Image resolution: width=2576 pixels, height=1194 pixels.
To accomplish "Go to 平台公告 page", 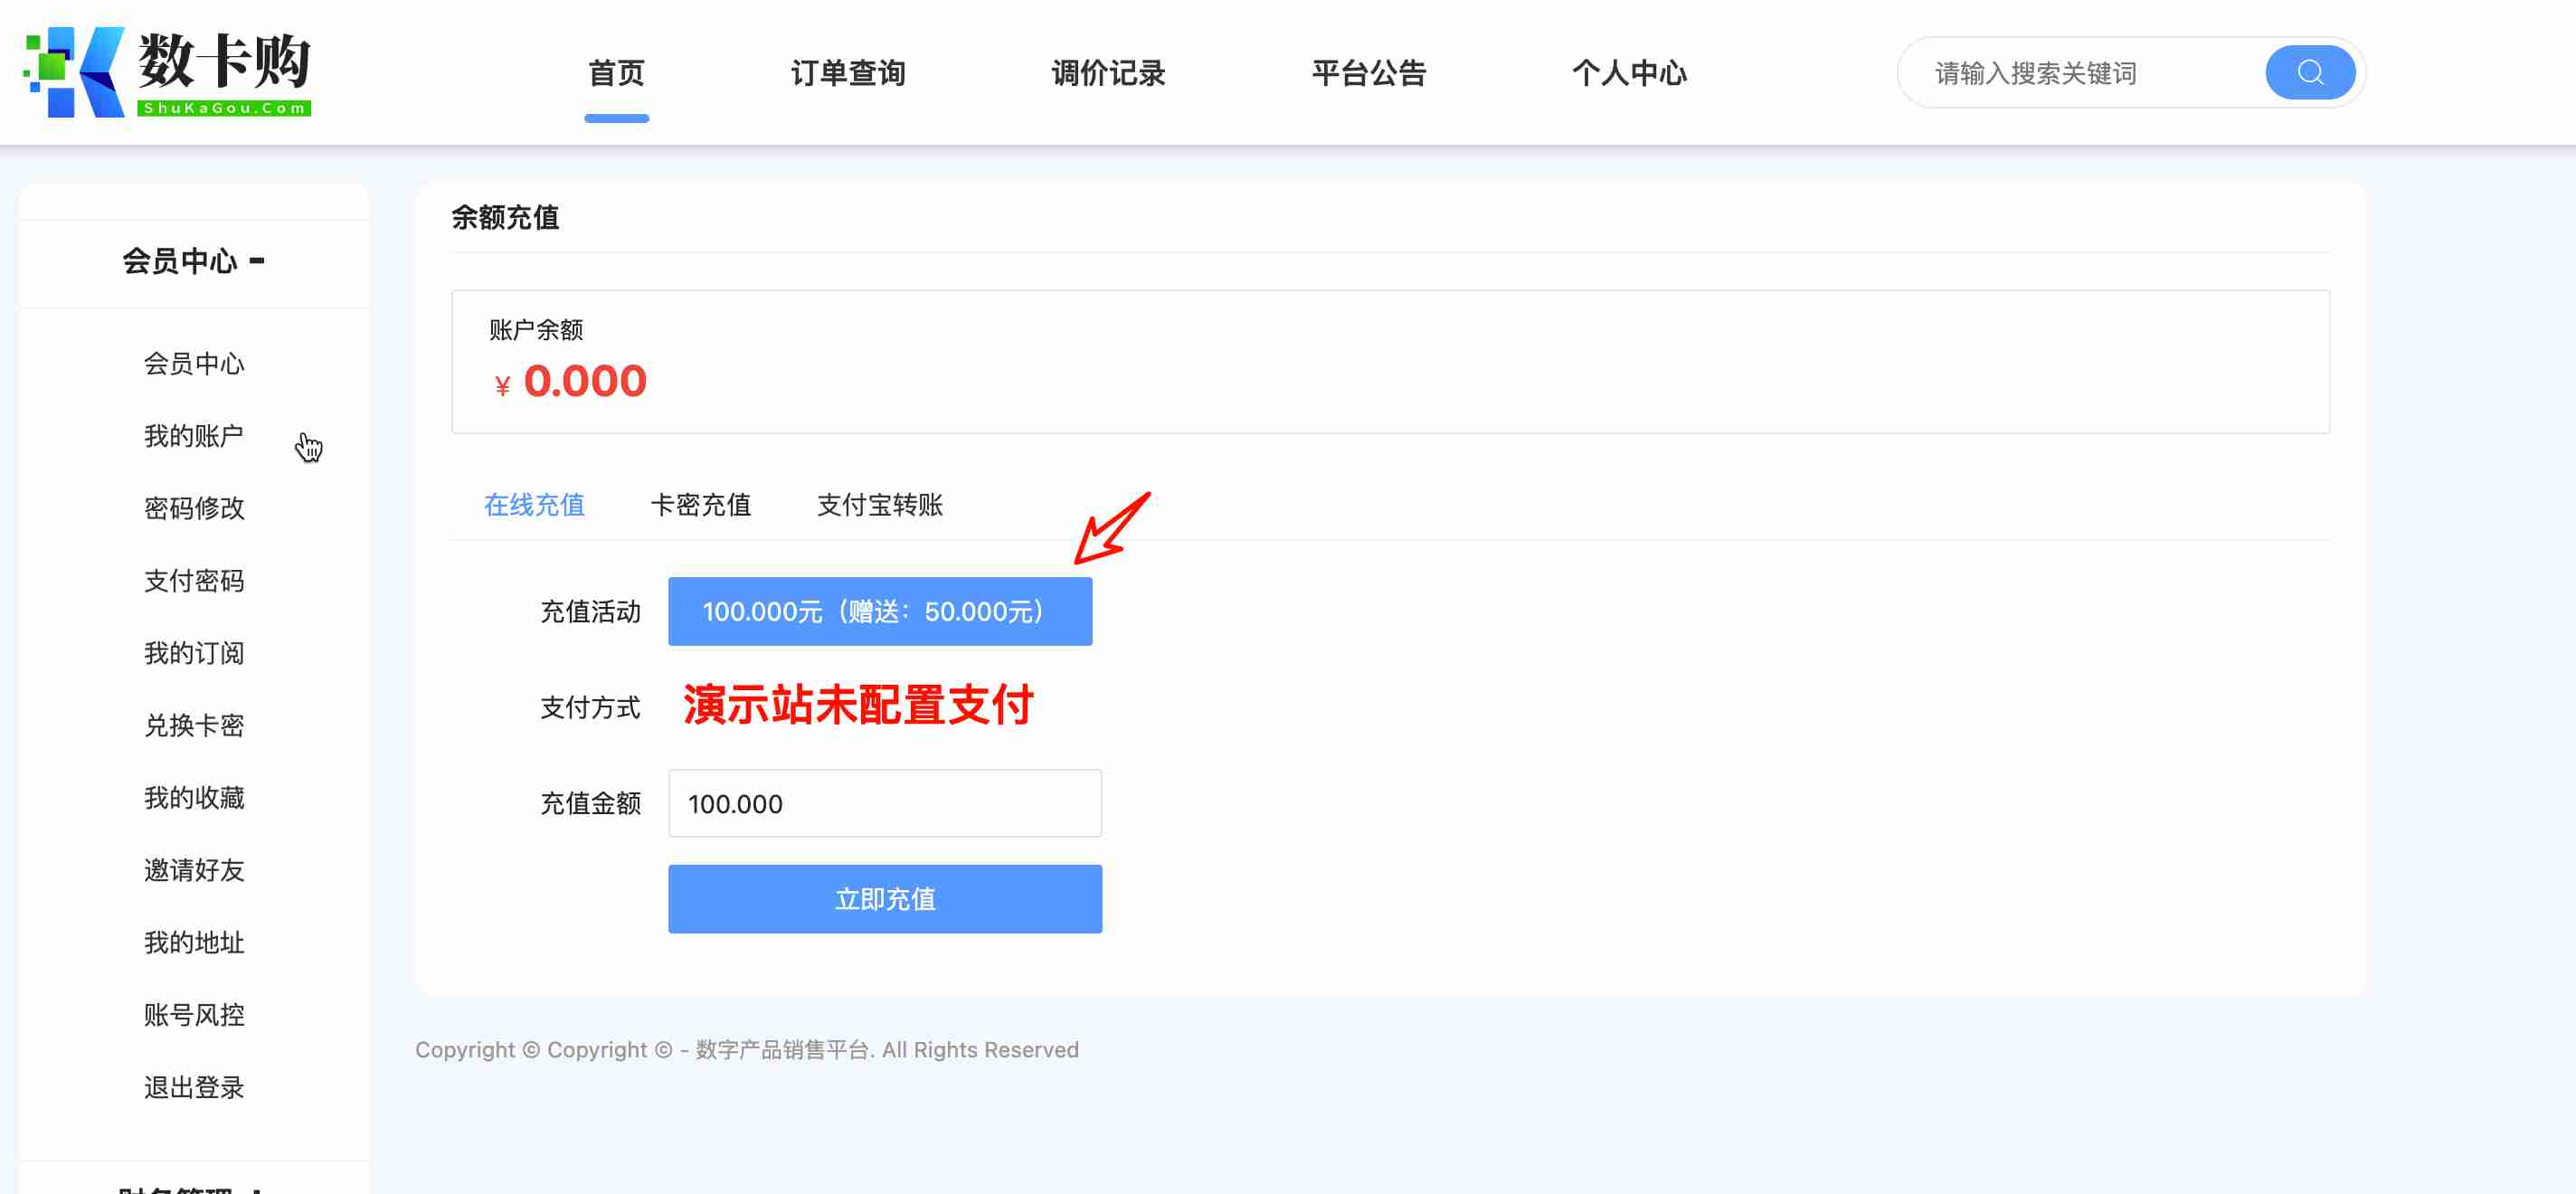I will point(1368,73).
